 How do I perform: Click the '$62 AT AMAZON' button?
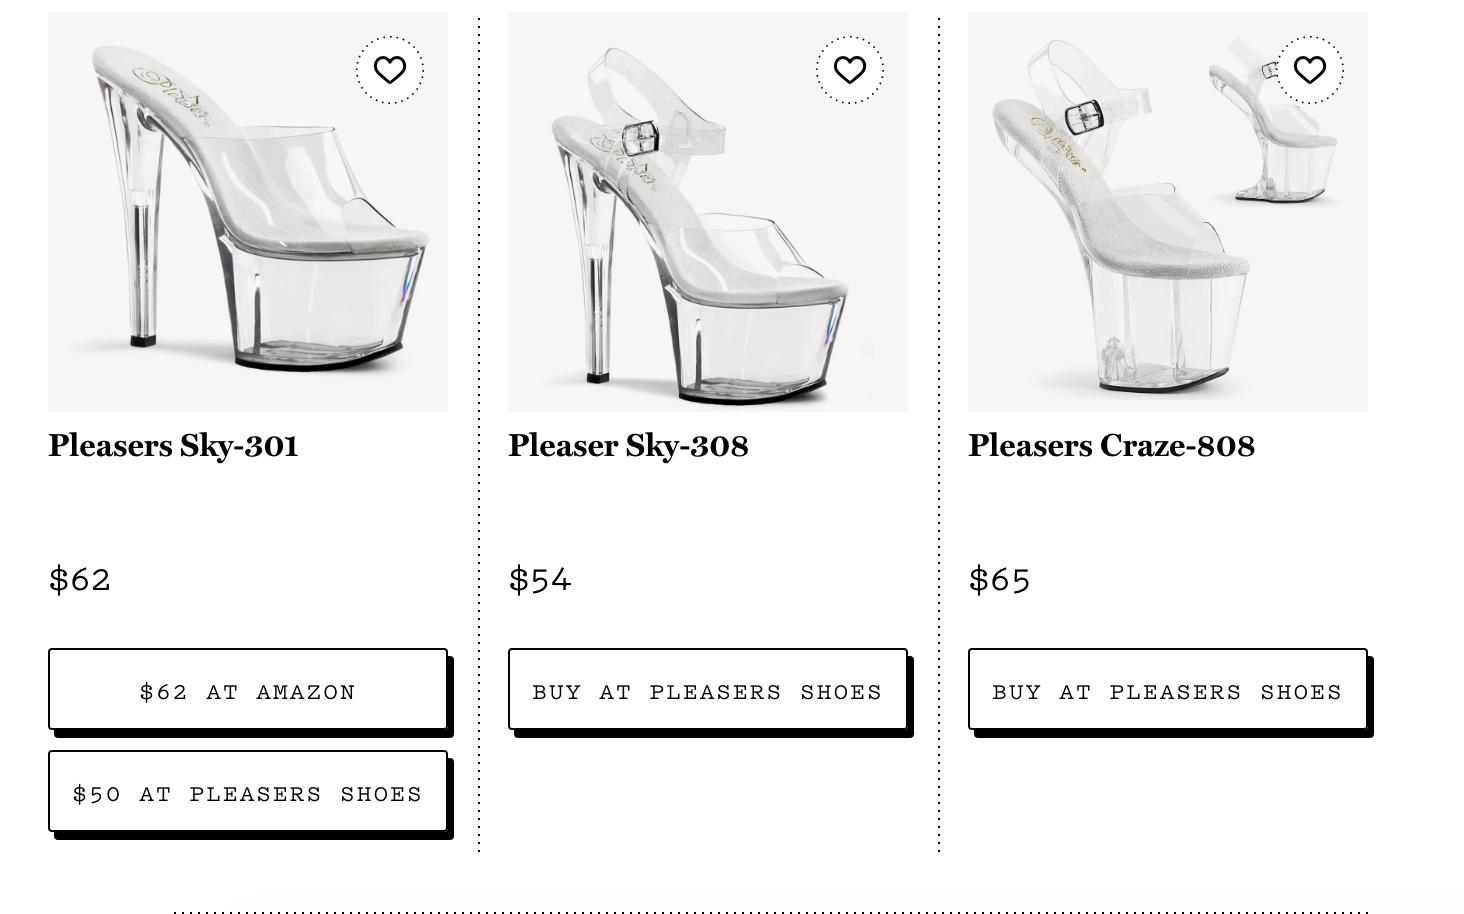coord(248,690)
